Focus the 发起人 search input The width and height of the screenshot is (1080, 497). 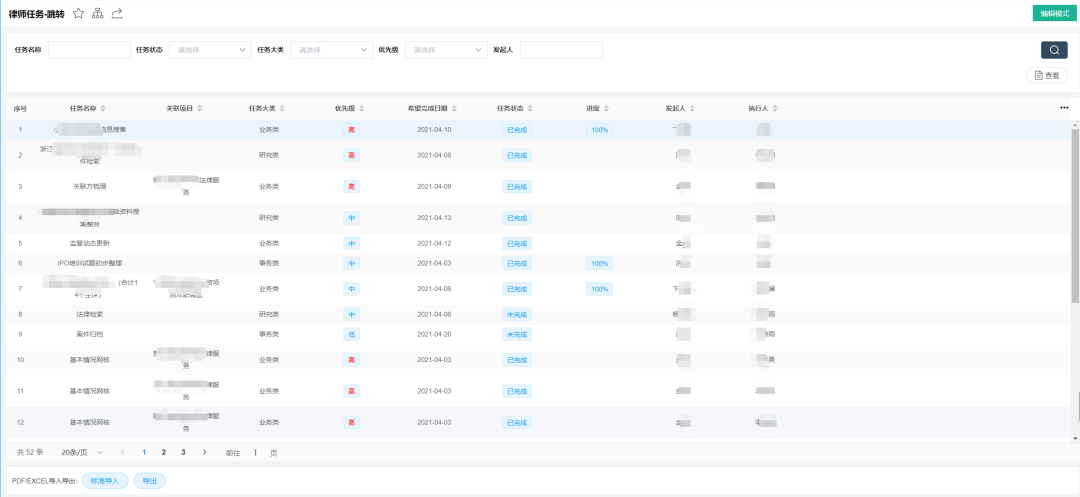click(561, 50)
